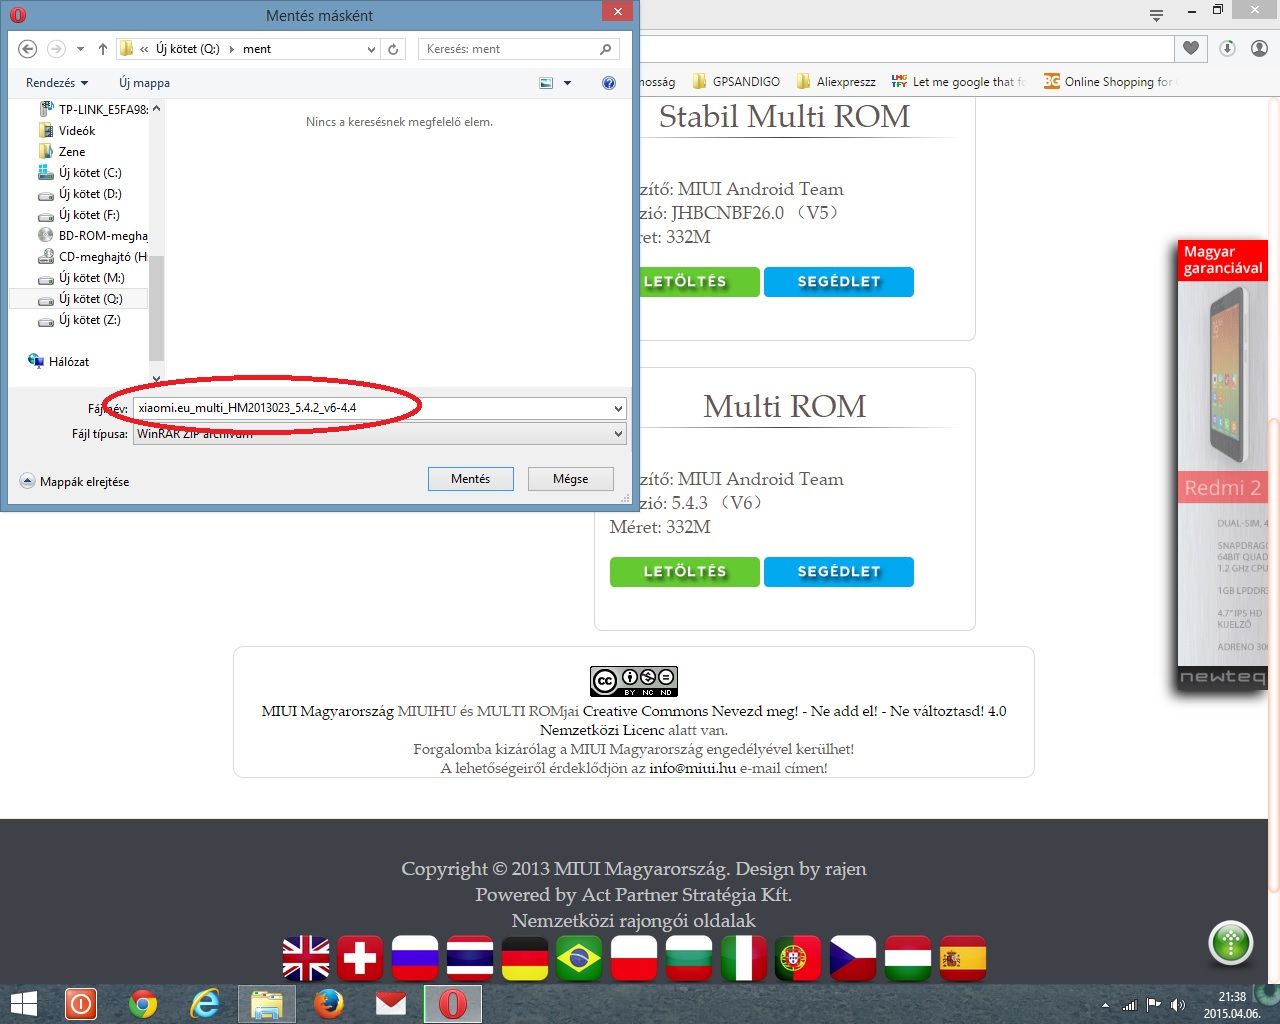Launch Internet Explorer from the taskbar
Screen dimensions: 1280x1024
click(205, 1004)
